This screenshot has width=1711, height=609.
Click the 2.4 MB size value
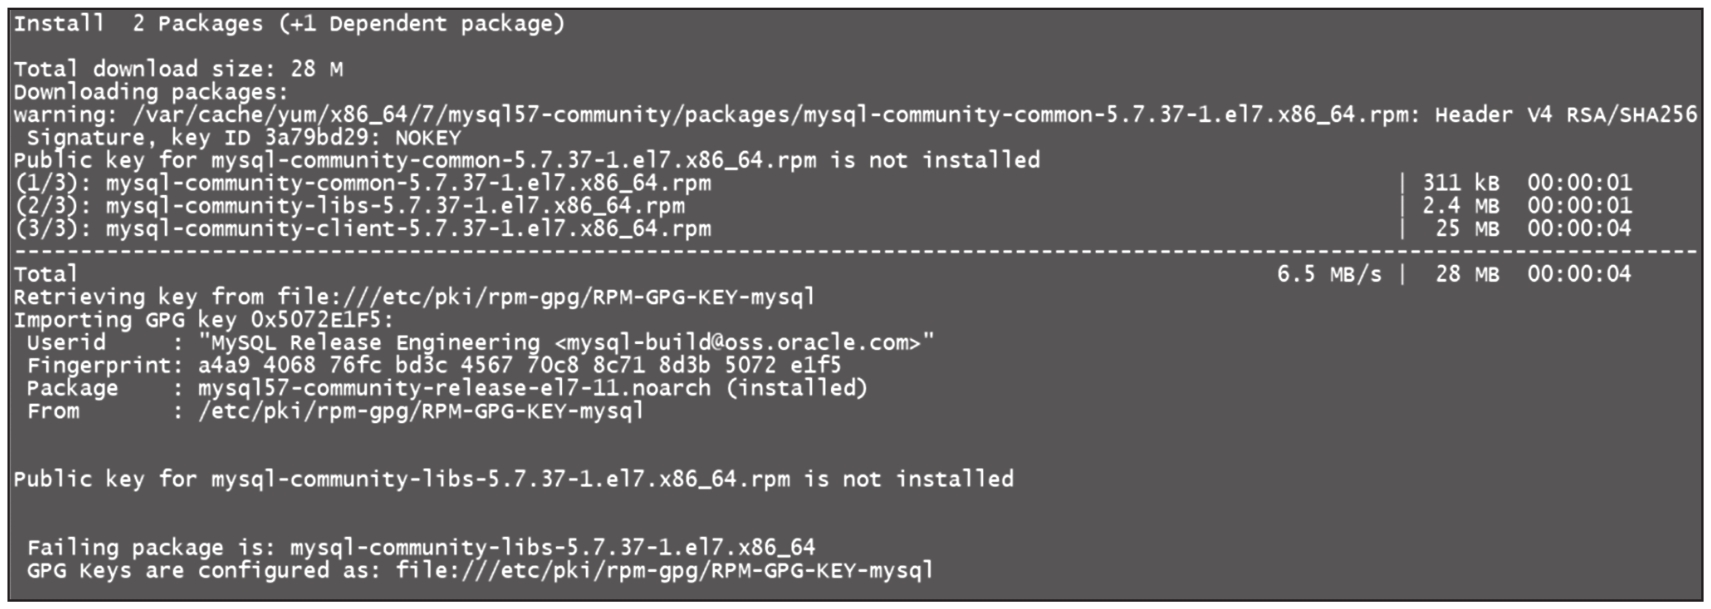[x=1461, y=206]
